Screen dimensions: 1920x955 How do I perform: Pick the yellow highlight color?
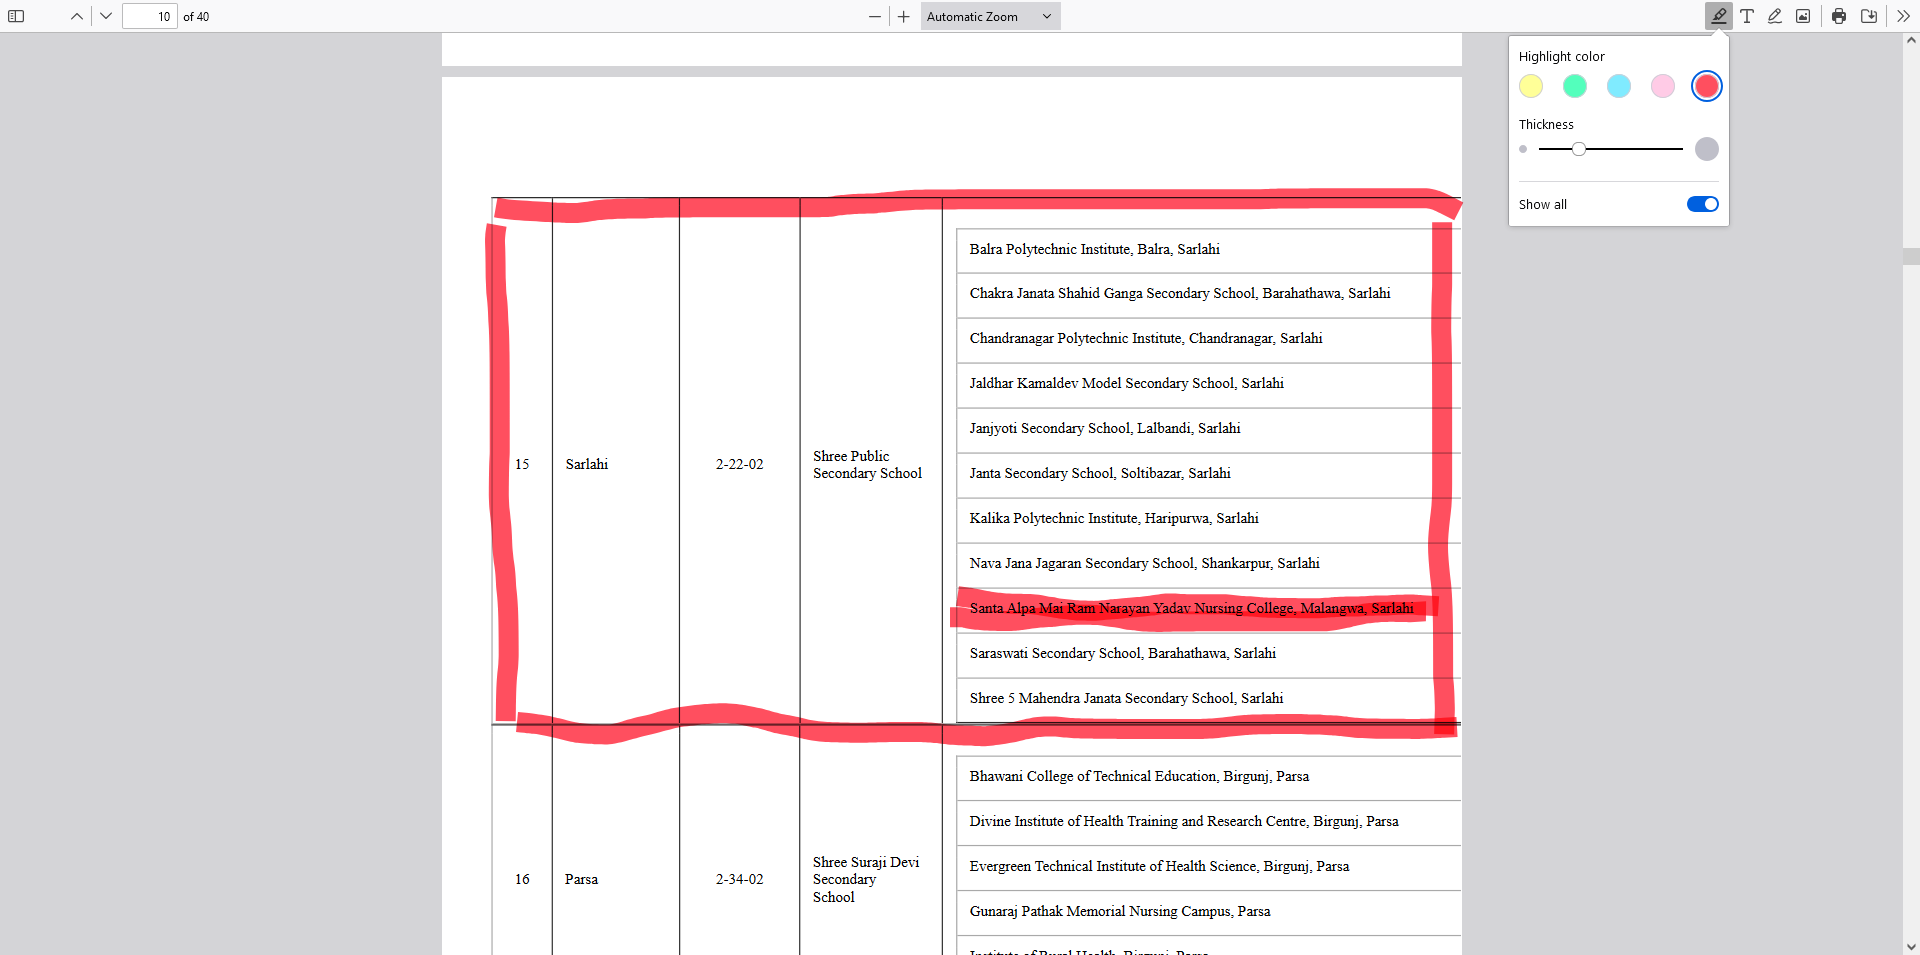tap(1531, 86)
